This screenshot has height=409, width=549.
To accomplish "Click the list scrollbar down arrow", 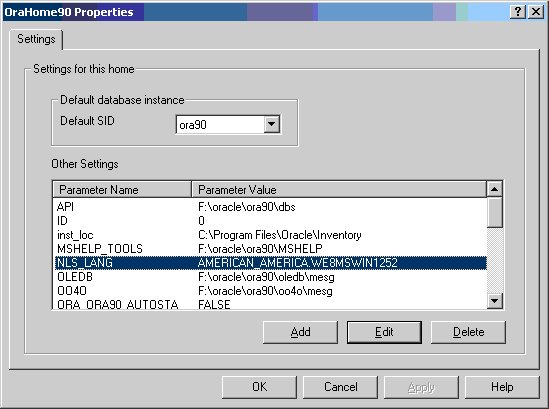I will [495, 301].
